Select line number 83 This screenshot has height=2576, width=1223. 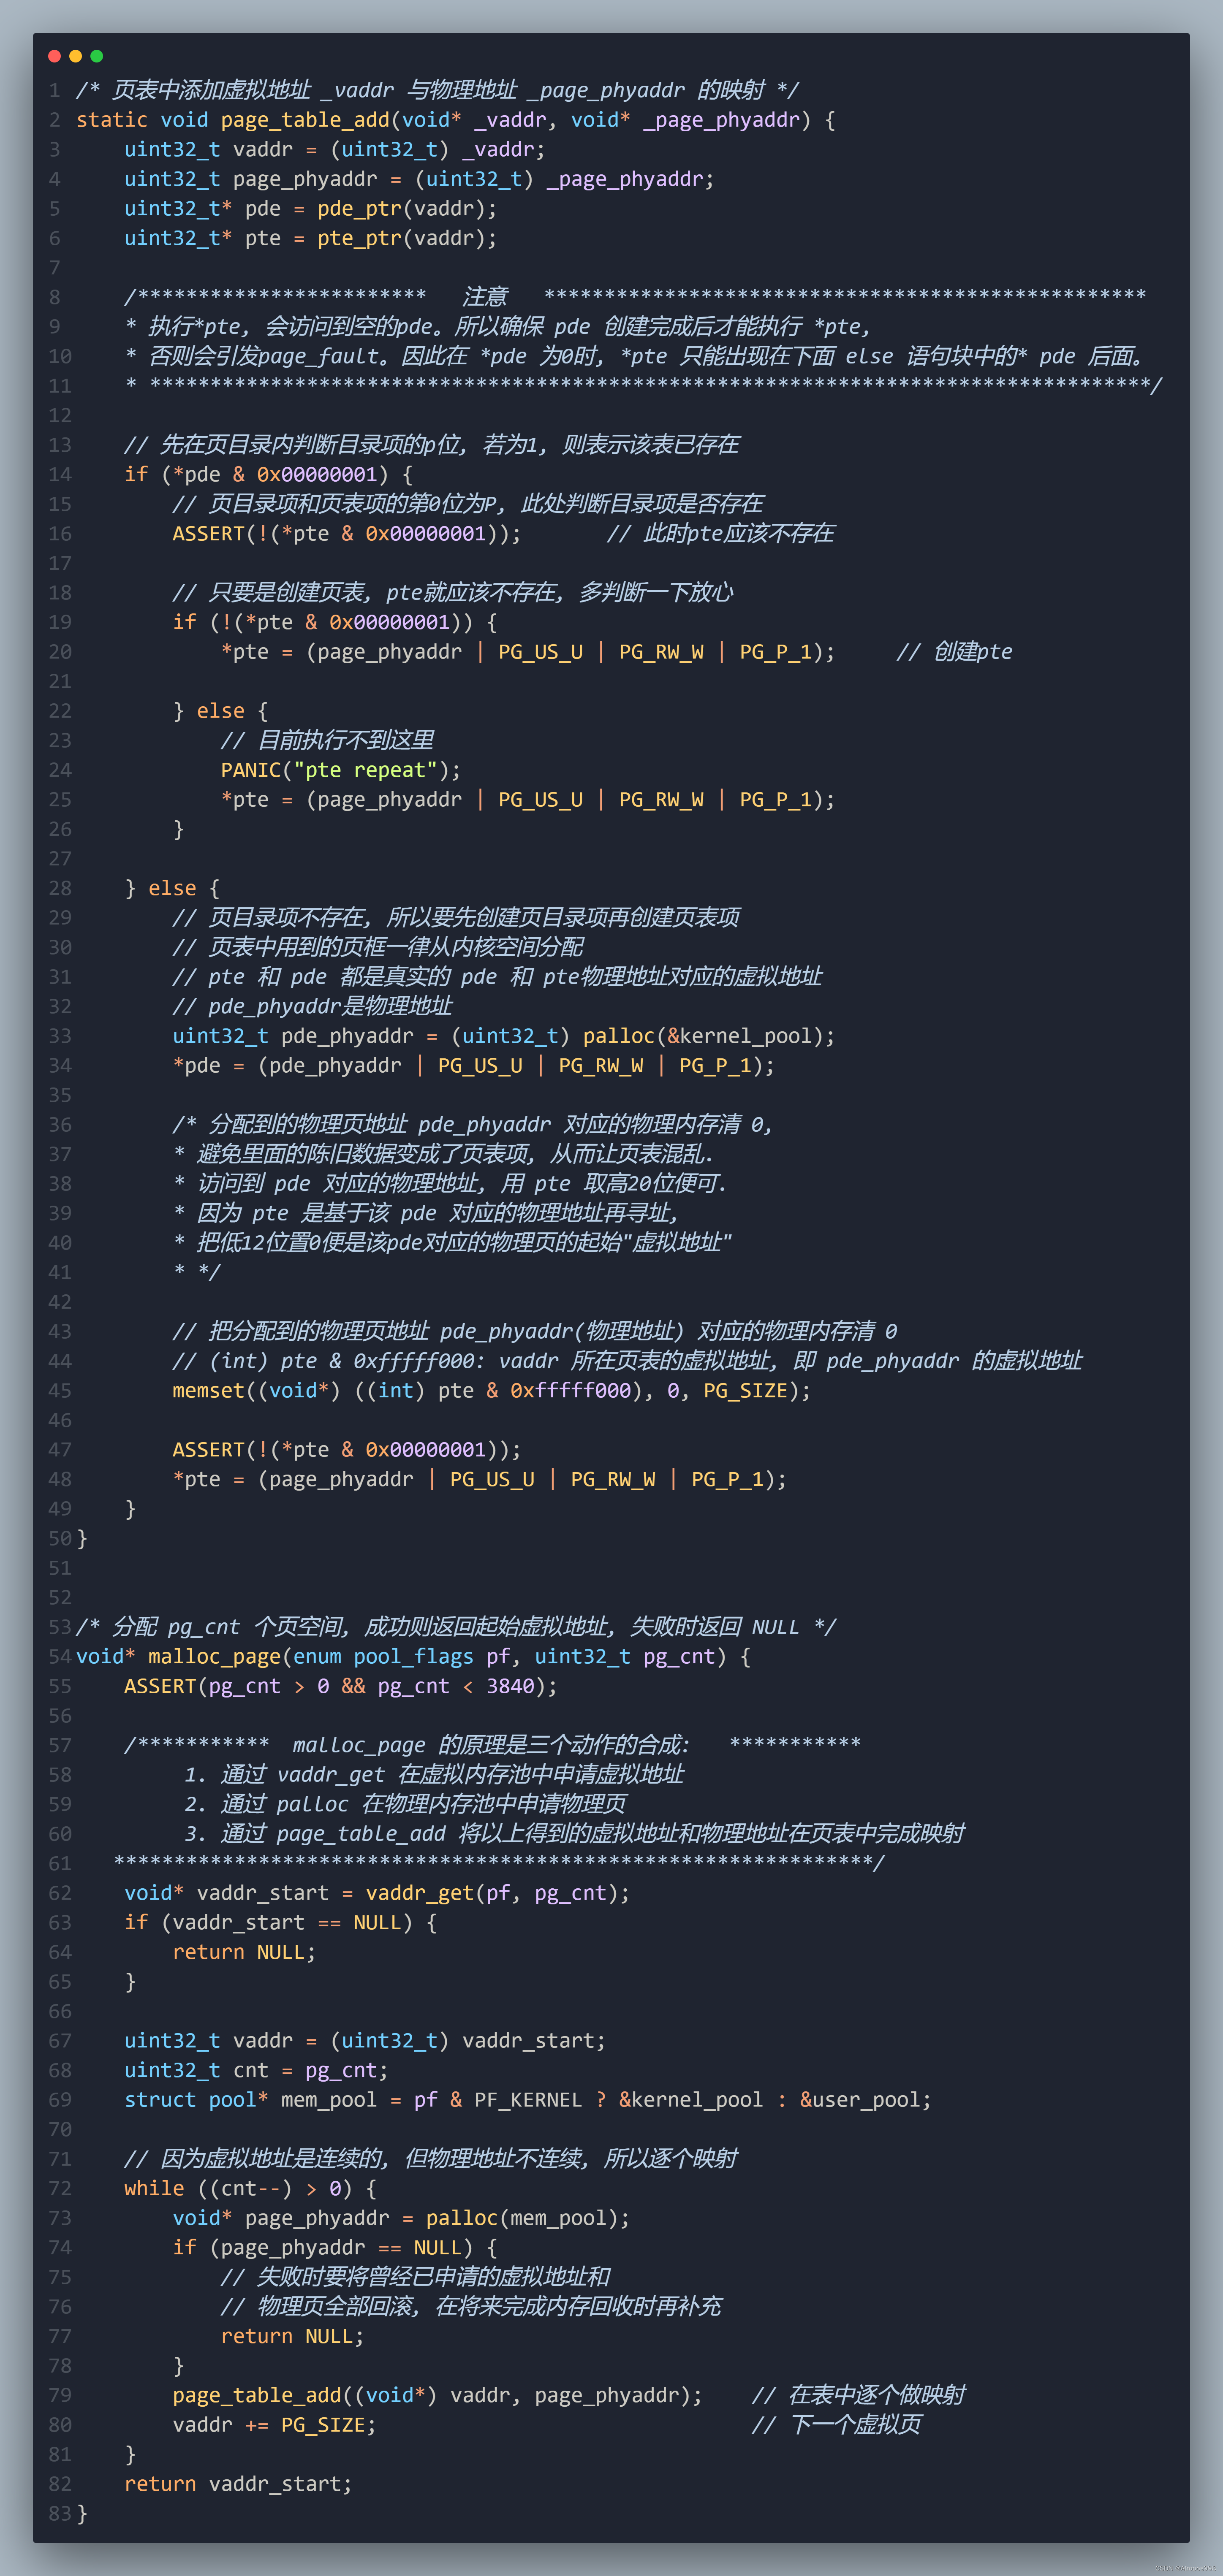coord(59,2514)
